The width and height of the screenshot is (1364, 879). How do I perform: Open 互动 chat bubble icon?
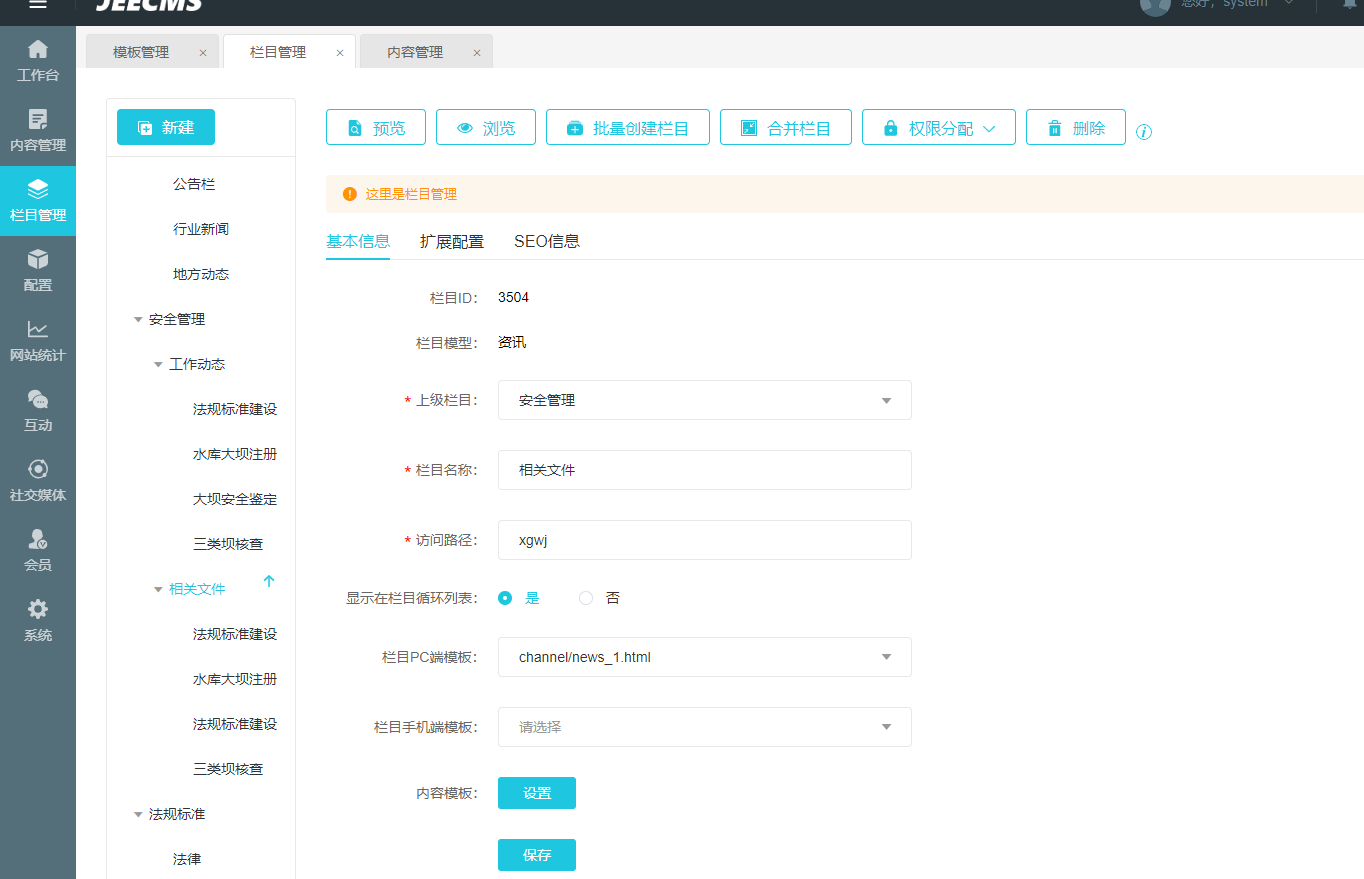(x=38, y=401)
